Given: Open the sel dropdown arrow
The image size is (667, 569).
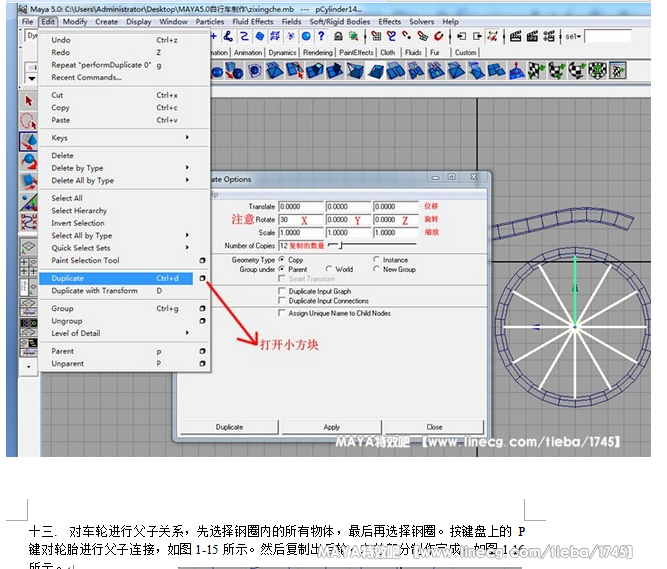Looking at the screenshot, I should tap(579, 37).
